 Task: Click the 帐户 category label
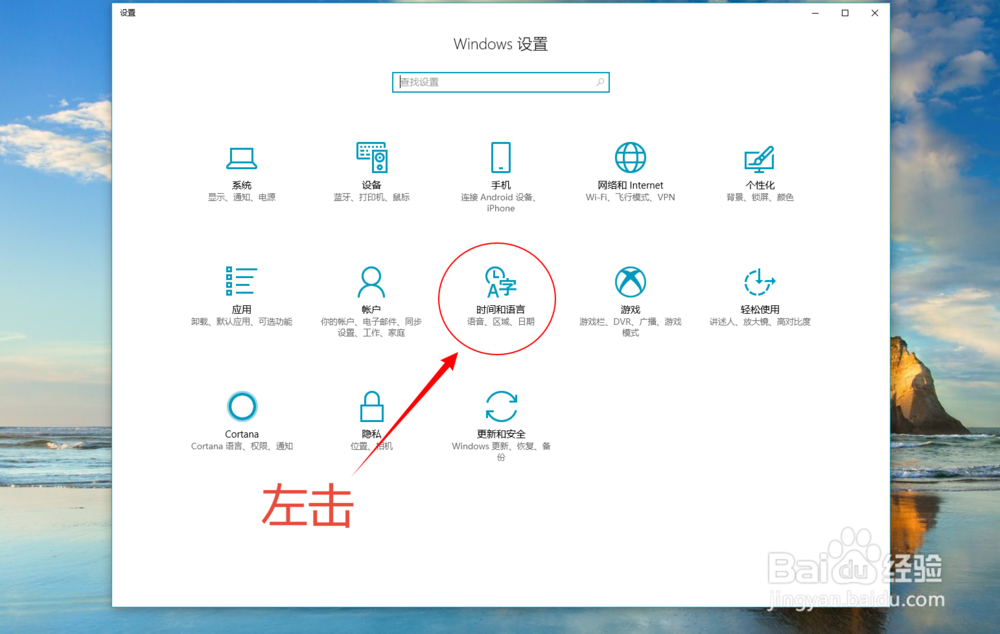(x=371, y=309)
